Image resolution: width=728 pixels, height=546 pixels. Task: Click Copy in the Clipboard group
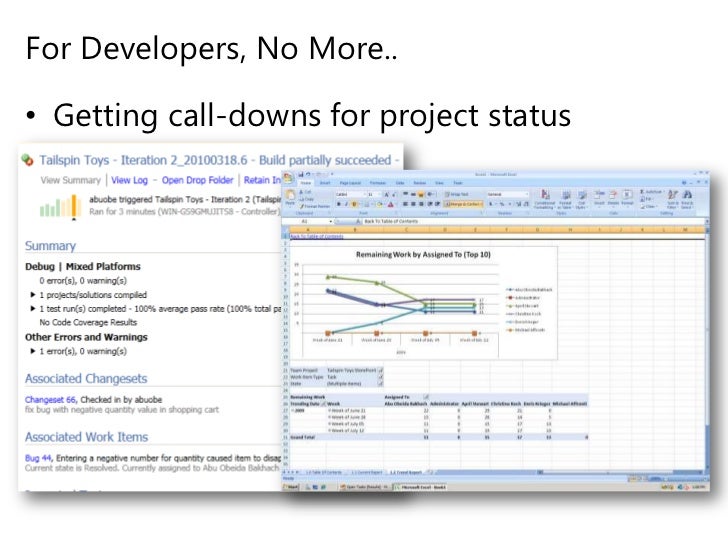(306, 199)
